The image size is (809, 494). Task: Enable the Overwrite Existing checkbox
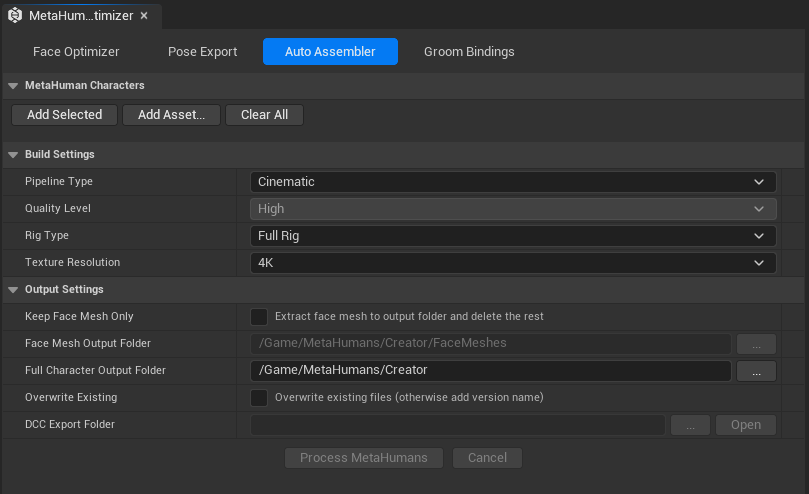coord(259,398)
